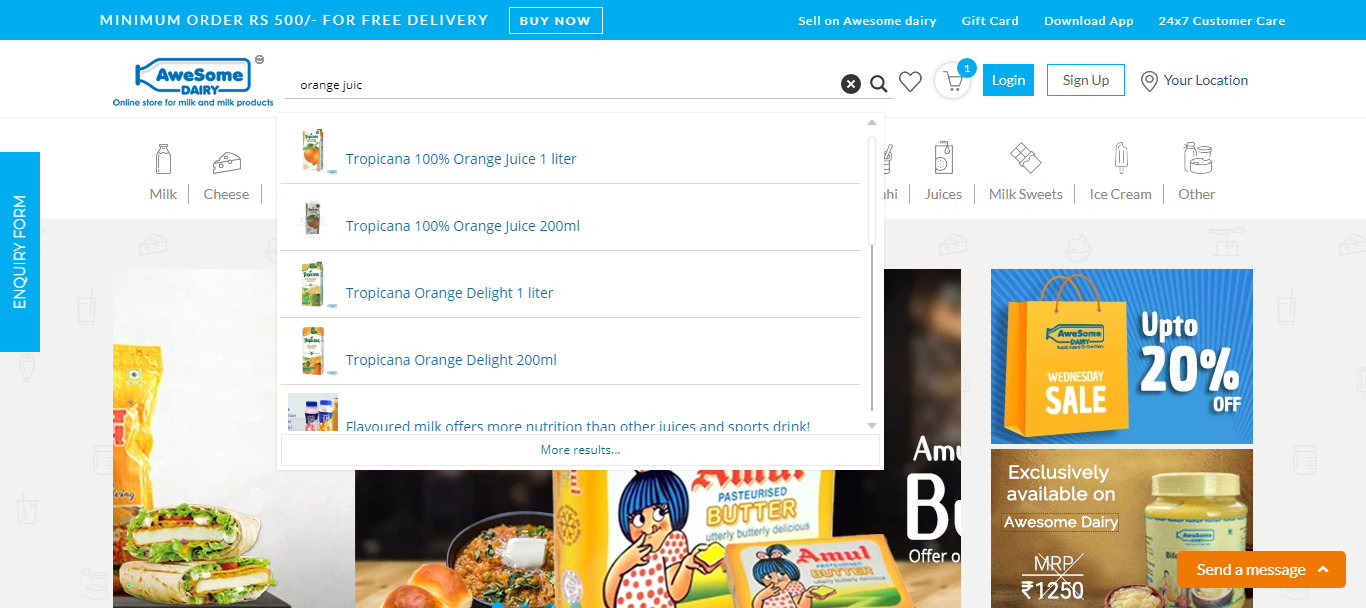1366x608 pixels.
Task: Clear the search box with the X icon
Action: [x=850, y=84]
